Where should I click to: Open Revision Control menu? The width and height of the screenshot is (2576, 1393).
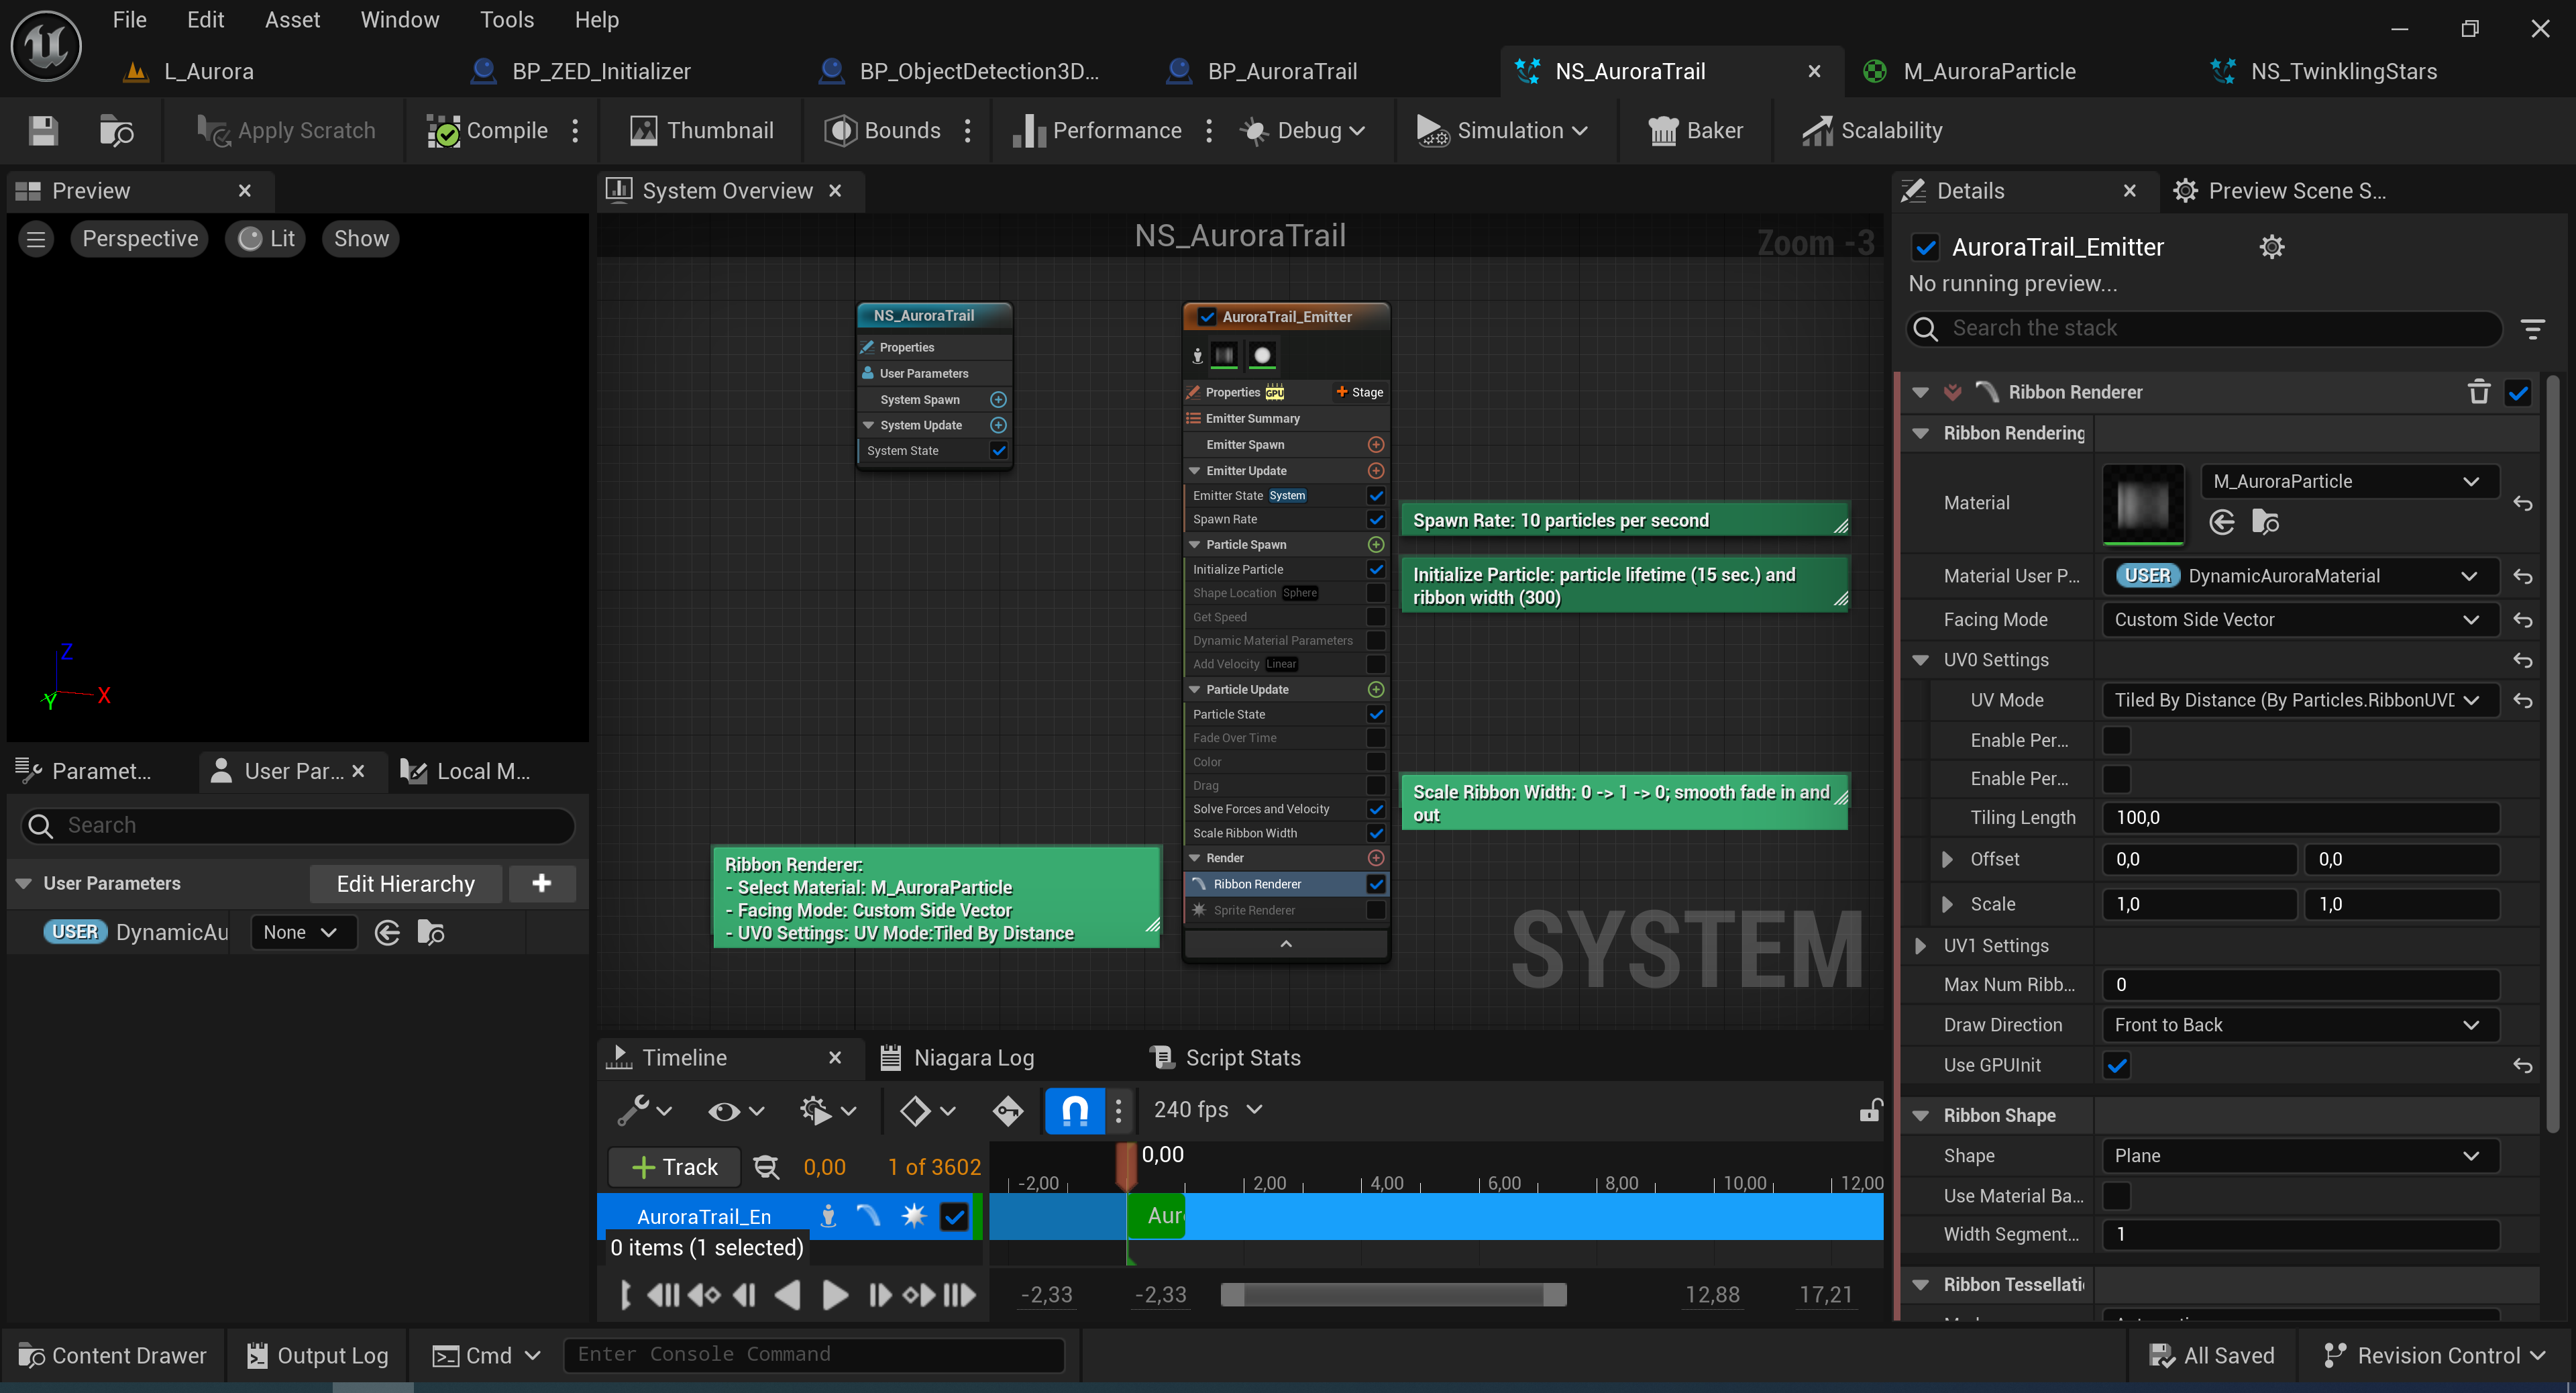2435,1355
